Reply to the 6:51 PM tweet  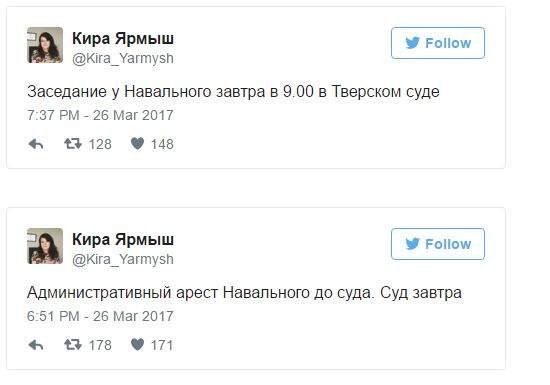(x=36, y=345)
